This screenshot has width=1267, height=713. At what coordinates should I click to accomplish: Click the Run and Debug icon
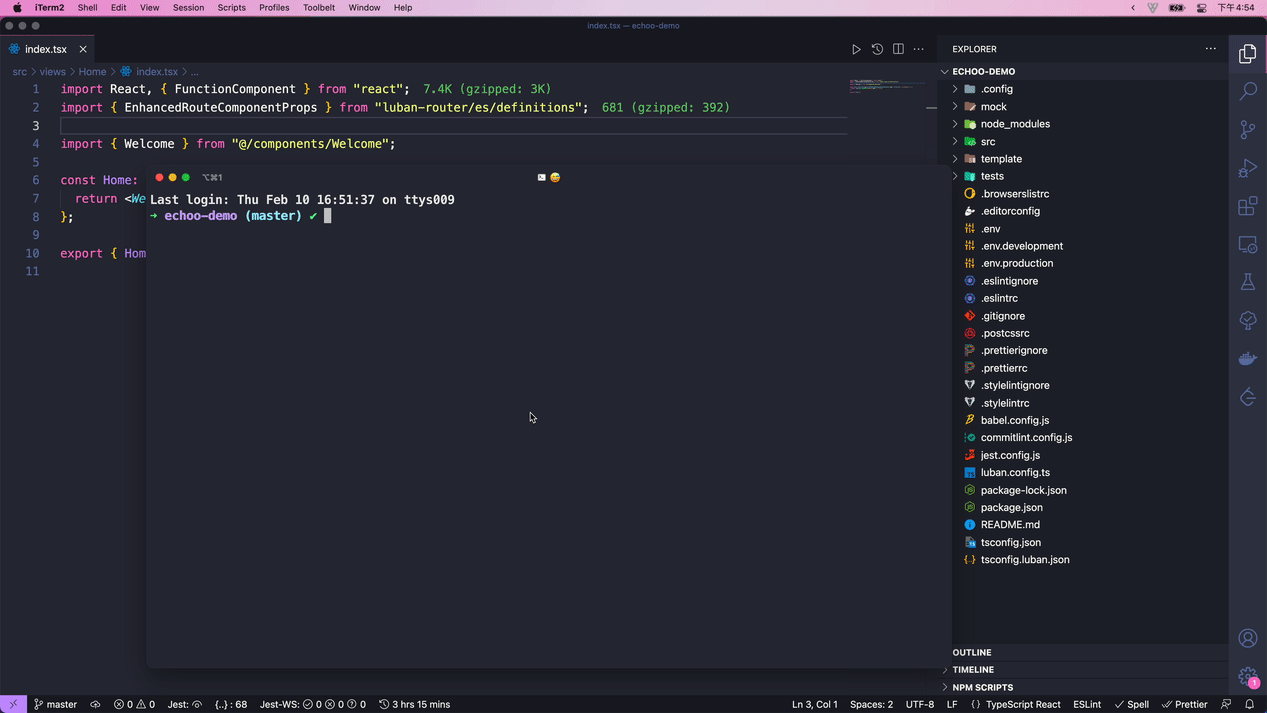[x=1247, y=169]
